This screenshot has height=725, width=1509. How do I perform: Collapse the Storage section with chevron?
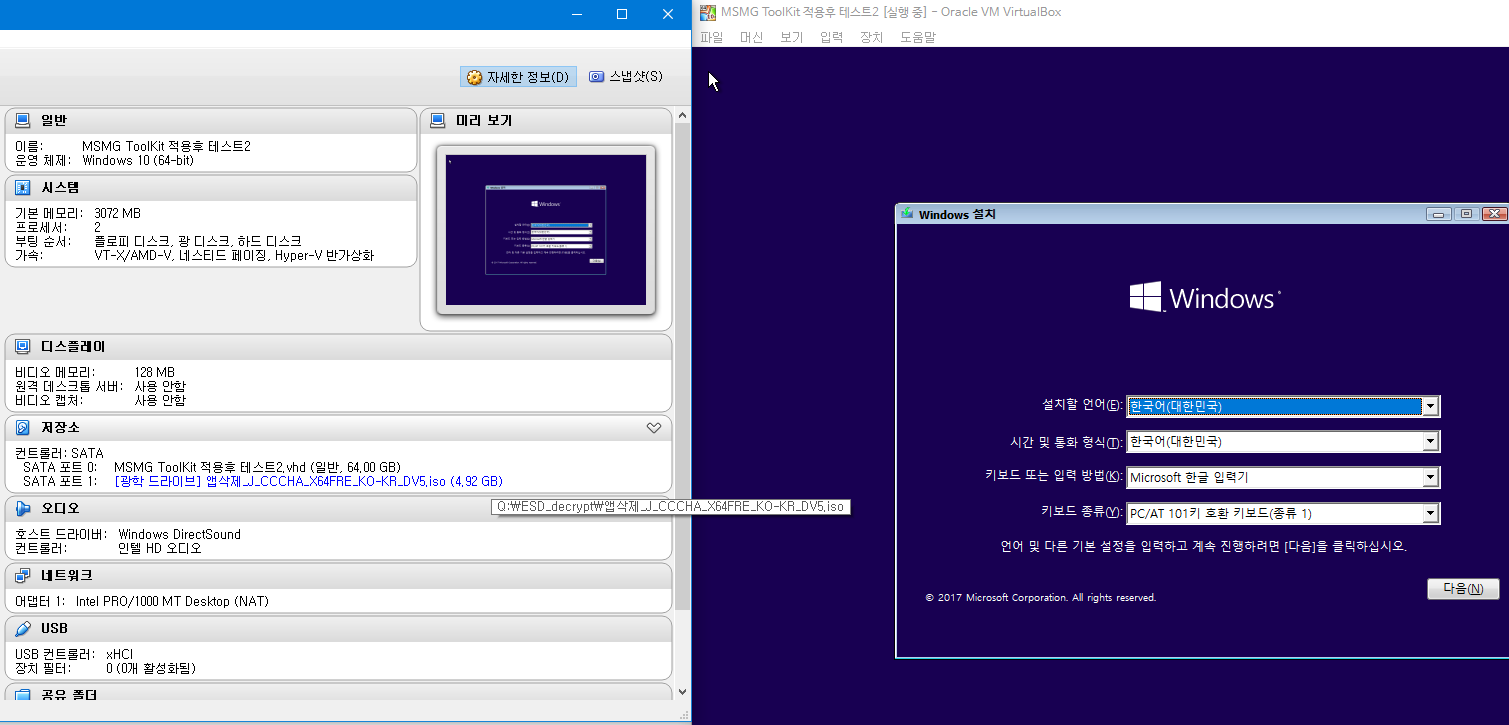pyautogui.click(x=654, y=428)
